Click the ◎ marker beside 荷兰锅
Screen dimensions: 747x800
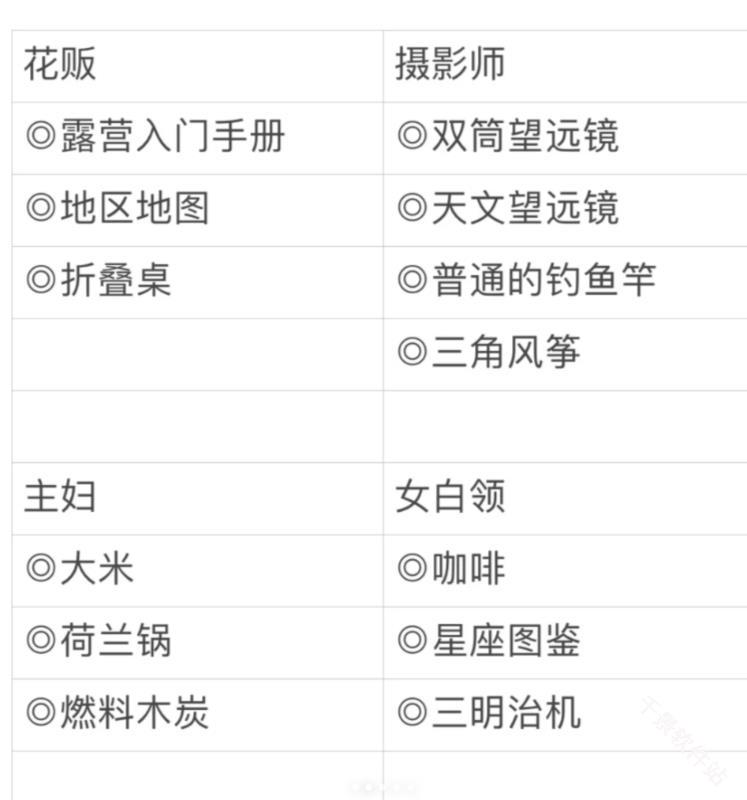click(x=41, y=641)
